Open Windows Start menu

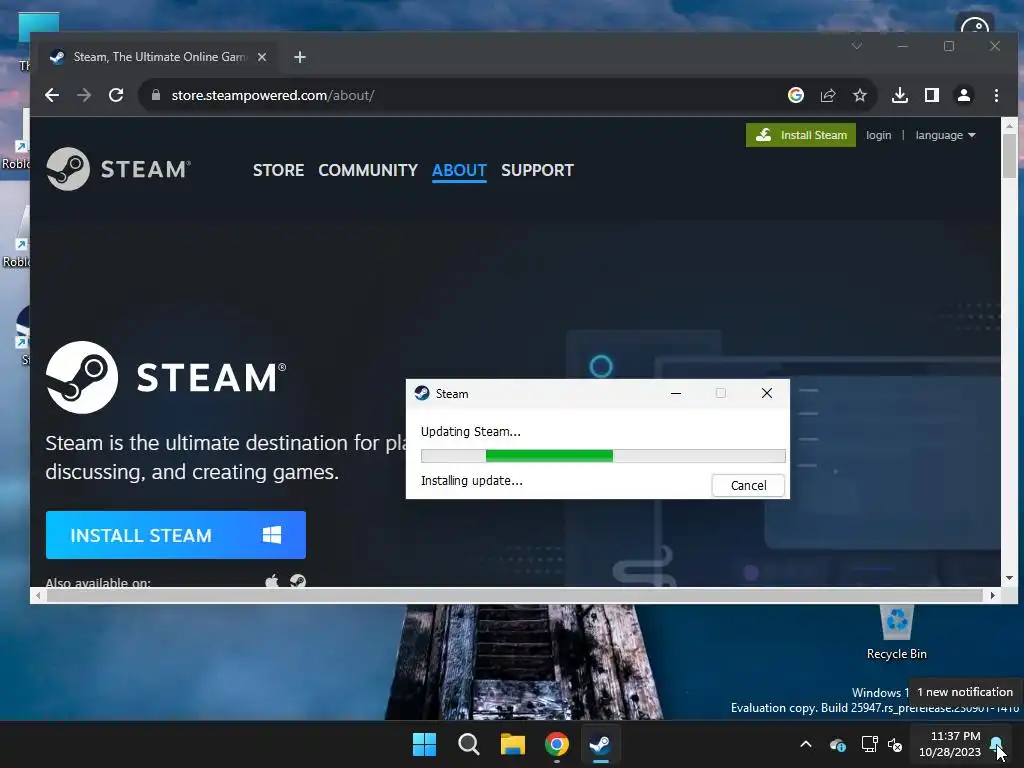click(x=424, y=744)
